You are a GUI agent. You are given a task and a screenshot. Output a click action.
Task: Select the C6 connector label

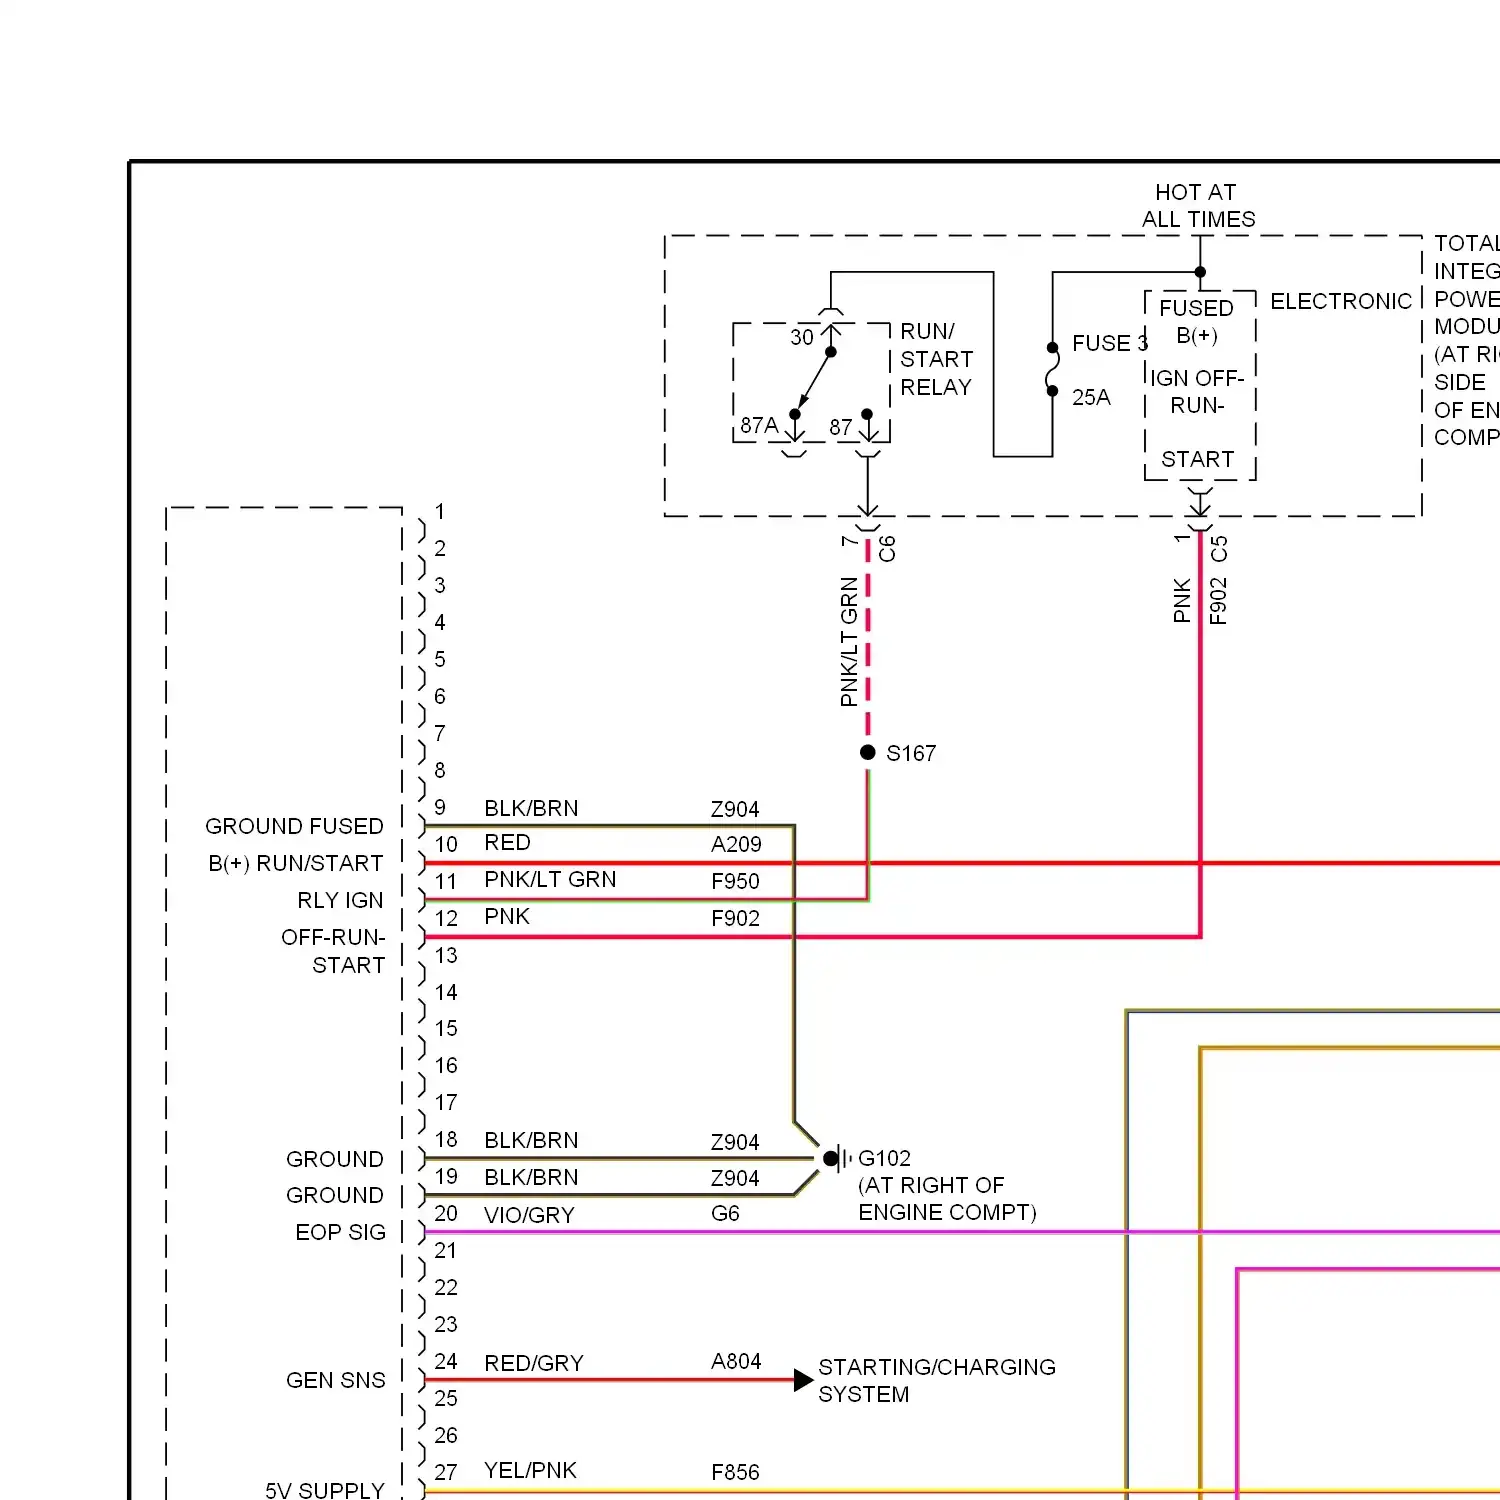click(x=887, y=549)
